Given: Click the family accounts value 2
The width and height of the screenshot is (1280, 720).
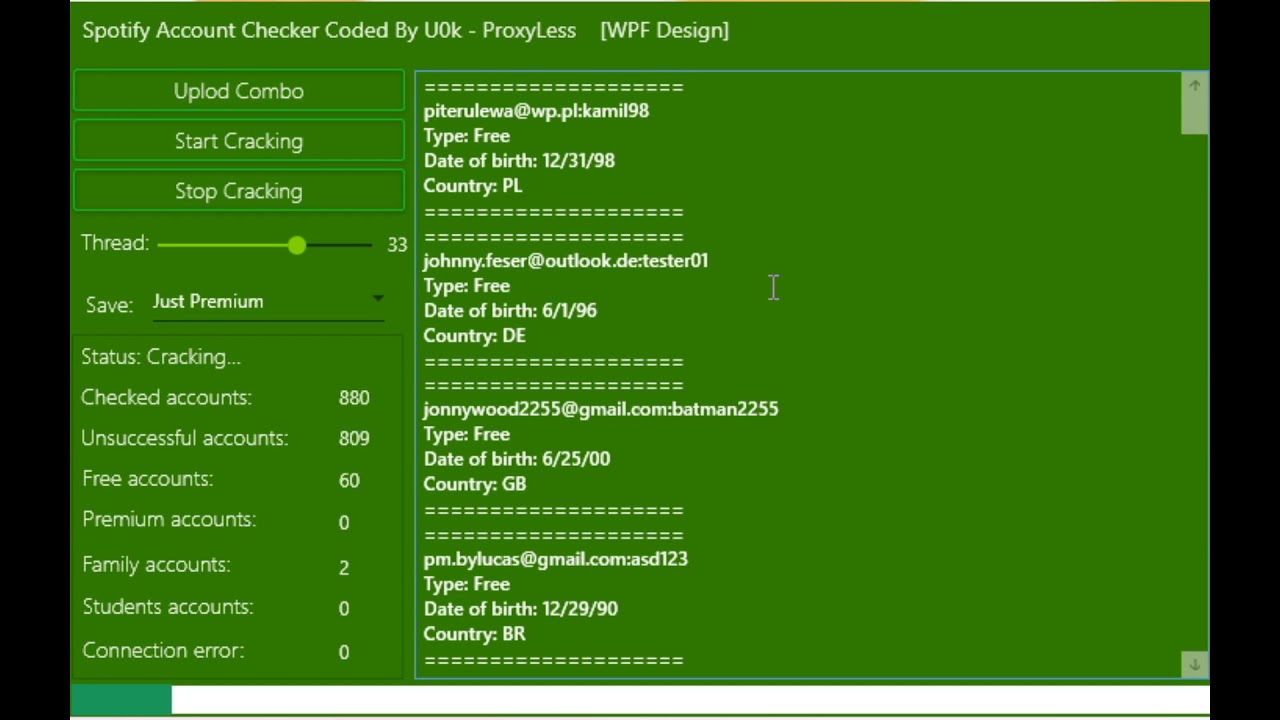Looking at the screenshot, I should click(344, 568).
